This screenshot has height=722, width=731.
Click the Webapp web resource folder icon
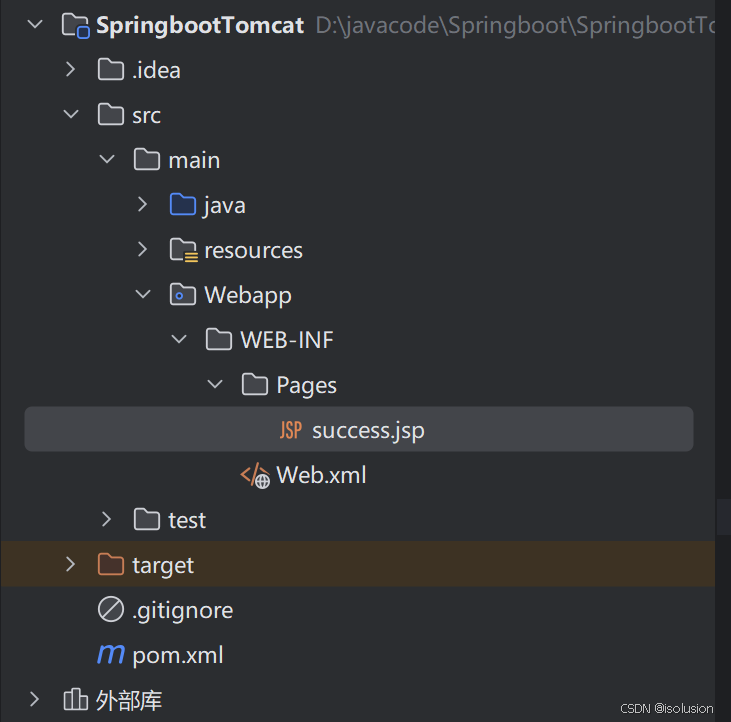pos(183,295)
